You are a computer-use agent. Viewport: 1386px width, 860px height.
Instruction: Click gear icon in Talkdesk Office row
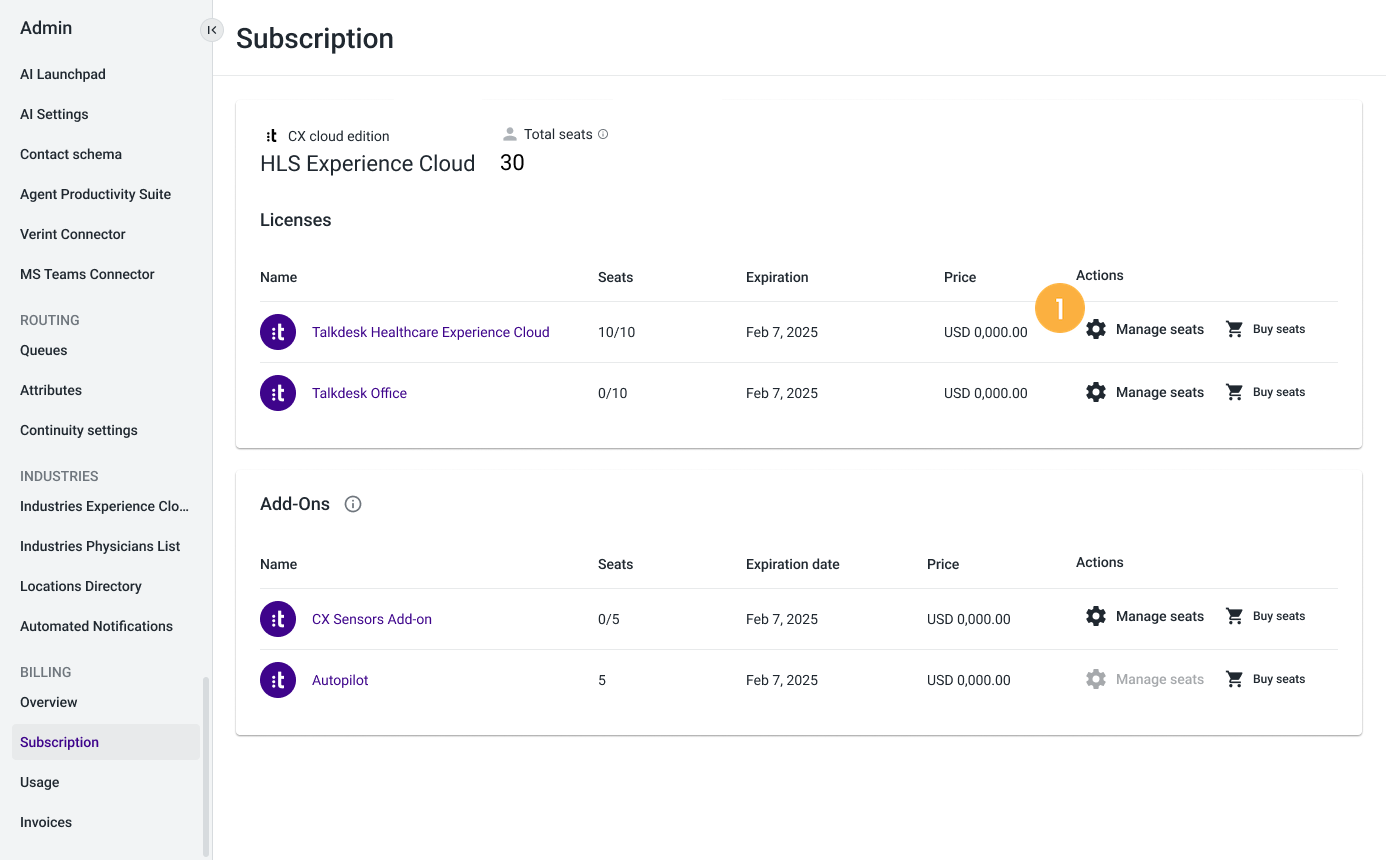tap(1096, 392)
